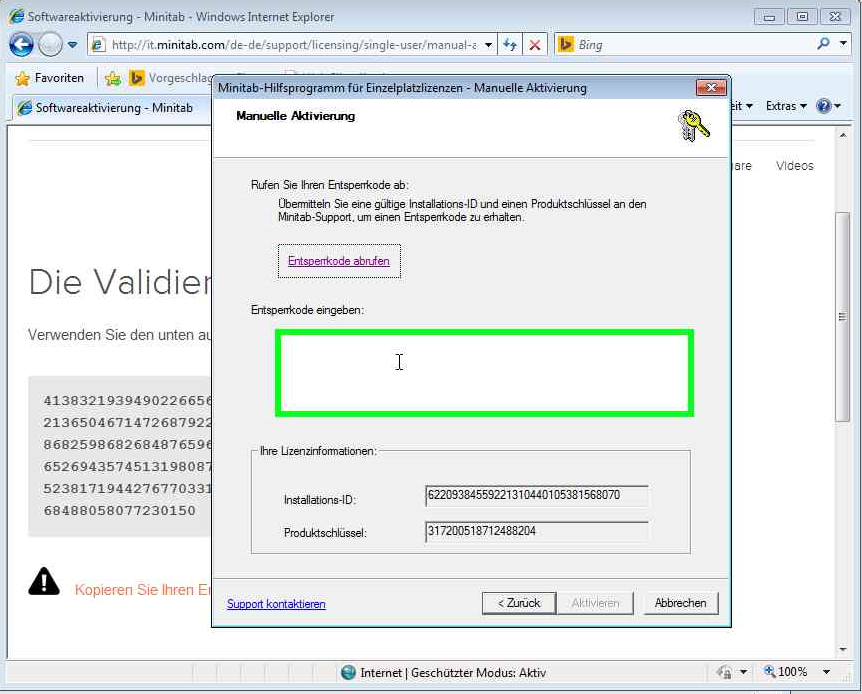Click the black warning triangle icon
Image resolution: width=862 pixels, height=694 pixels.
coord(44,582)
